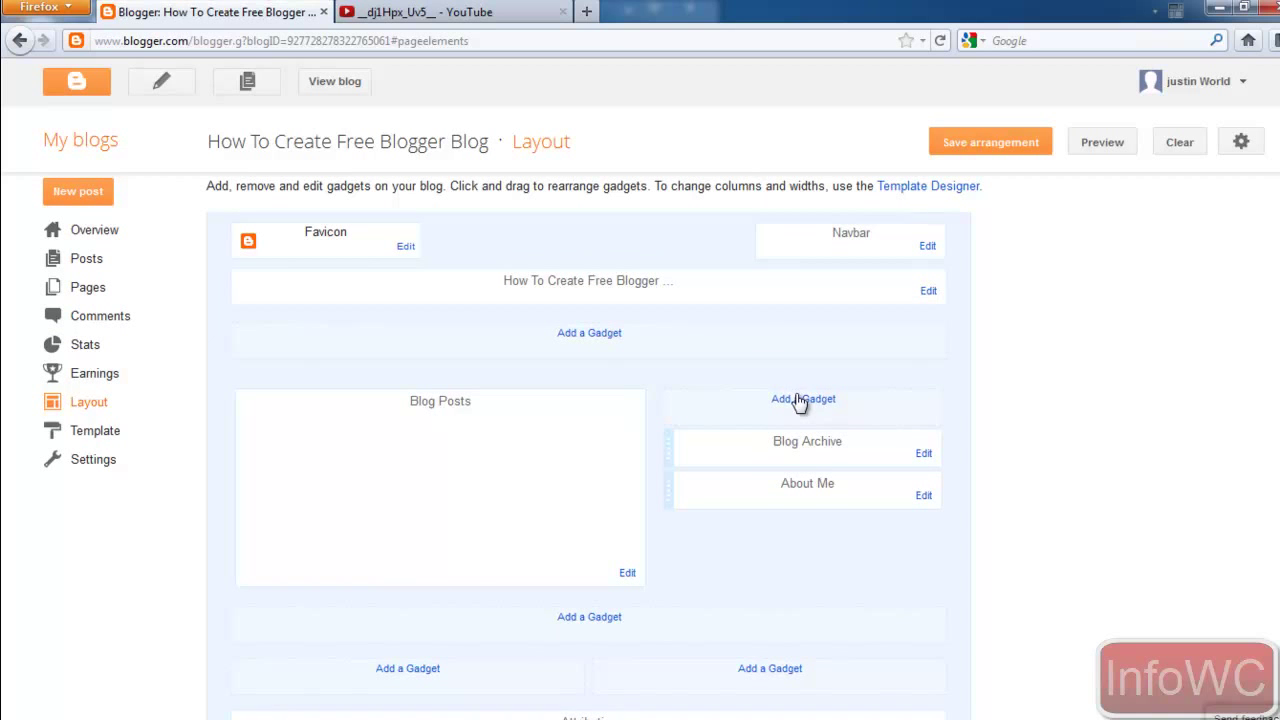Edit the blog header title gadget
This screenshot has height=720, width=1280.
[928, 291]
